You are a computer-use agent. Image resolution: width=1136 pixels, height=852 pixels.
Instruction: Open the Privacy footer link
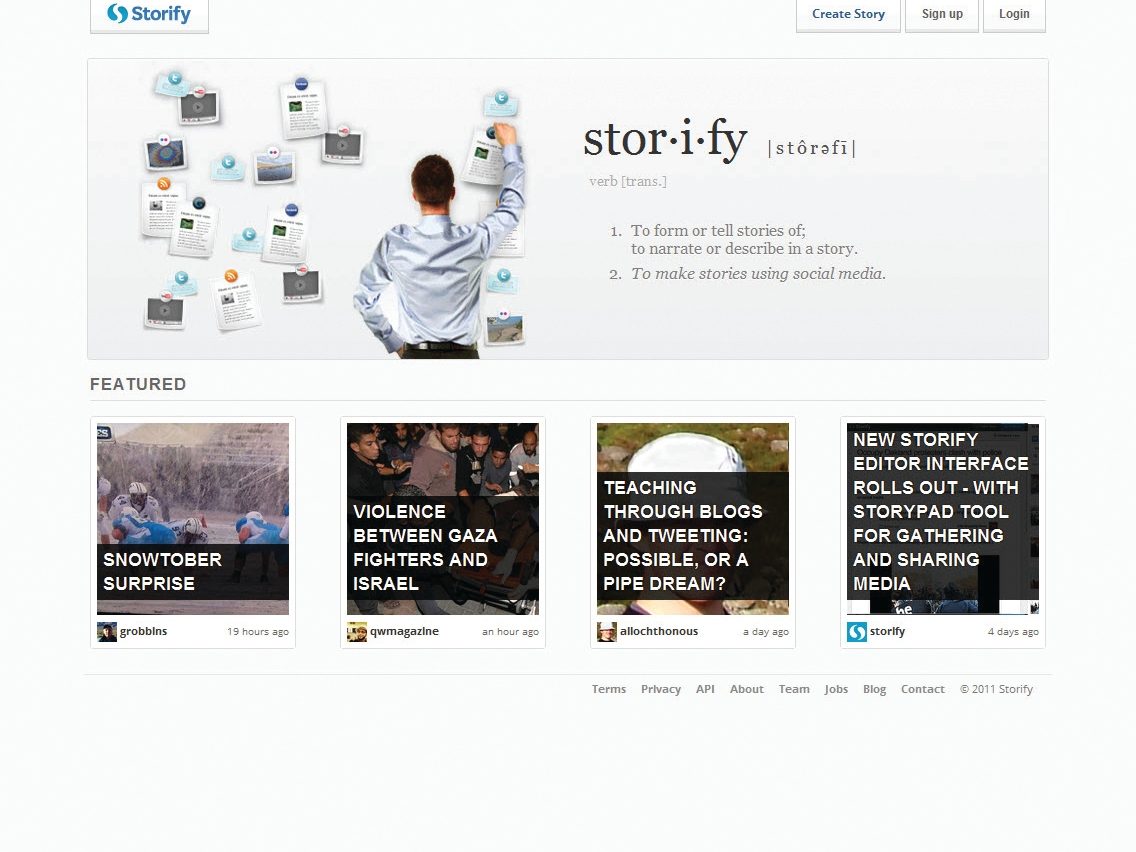[661, 689]
